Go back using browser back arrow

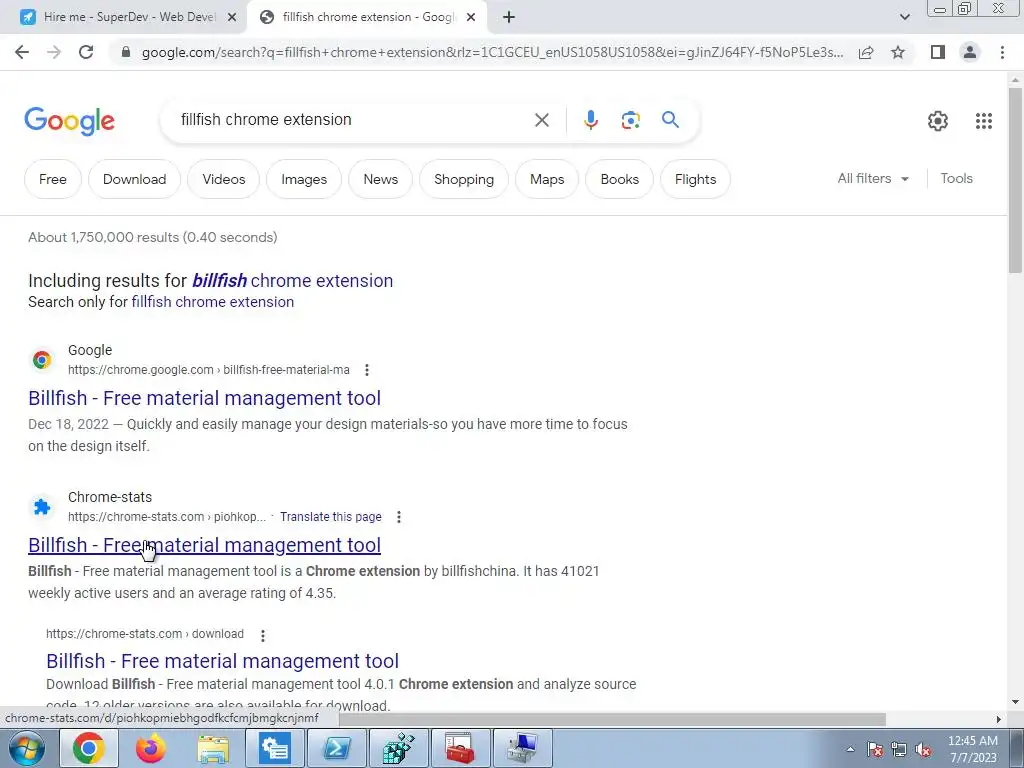point(22,52)
